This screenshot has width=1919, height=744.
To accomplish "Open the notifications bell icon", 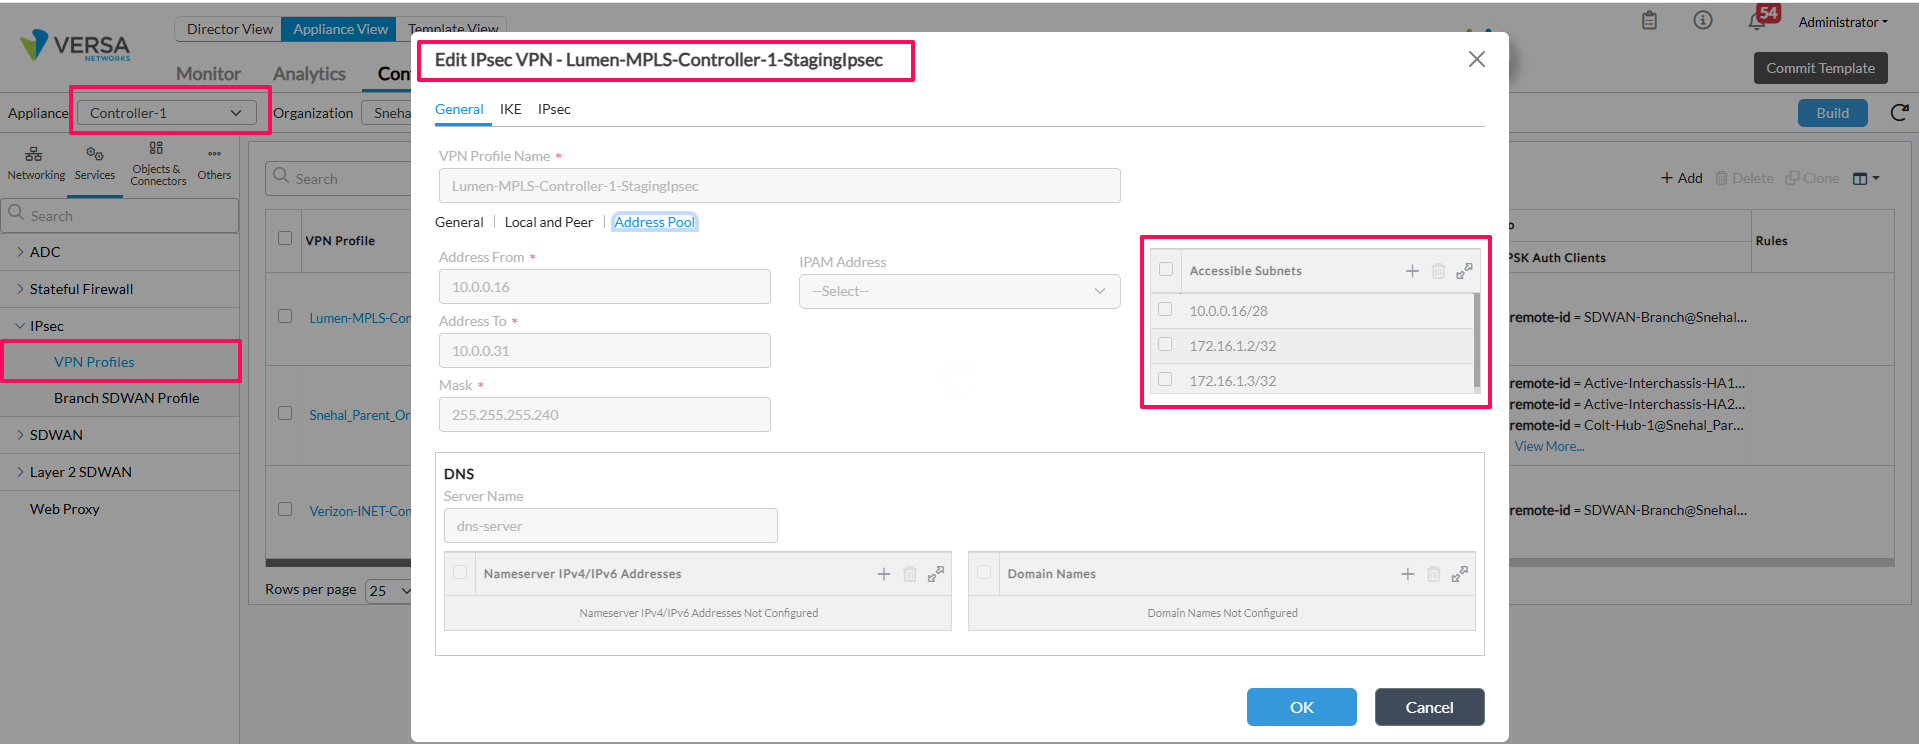I will (1757, 21).
